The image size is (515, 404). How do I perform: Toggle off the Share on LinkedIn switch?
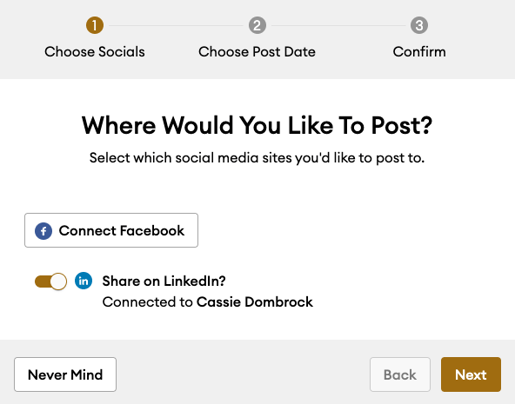pos(51,282)
